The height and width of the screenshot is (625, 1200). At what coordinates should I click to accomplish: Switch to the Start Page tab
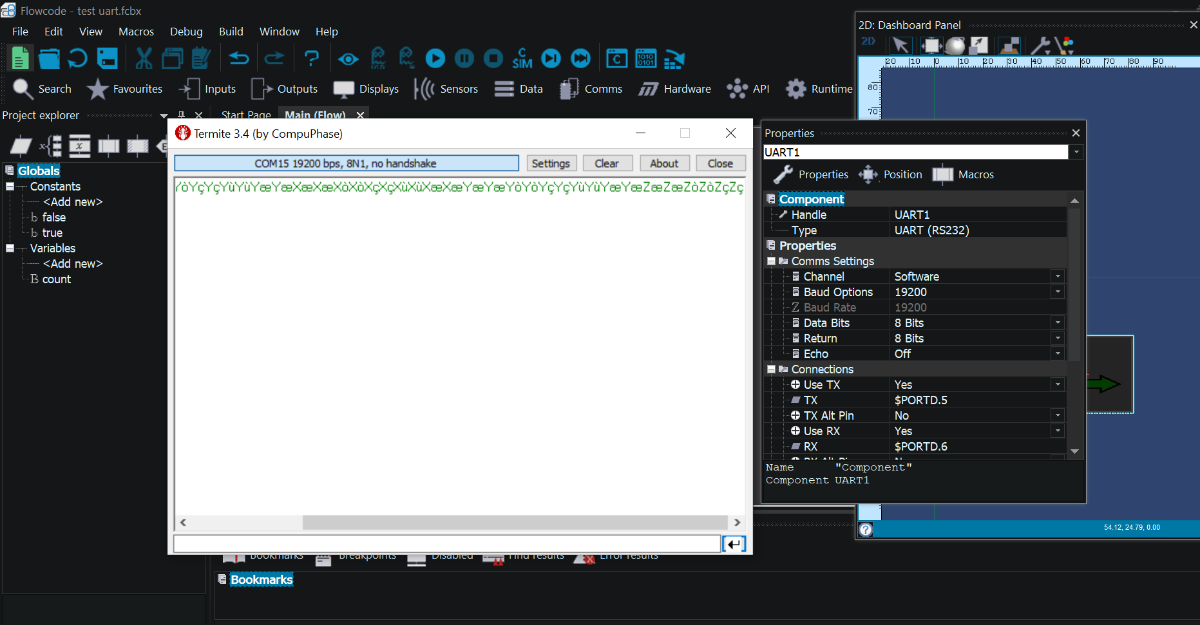click(246, 115)
